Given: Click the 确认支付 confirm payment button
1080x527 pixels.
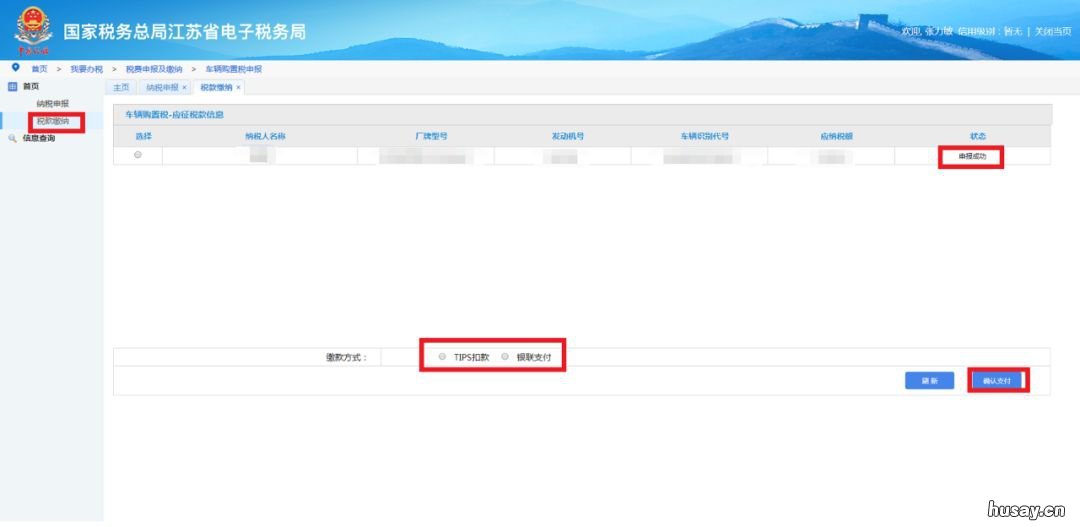Looking at the screenshot, I should click(996, 380).
